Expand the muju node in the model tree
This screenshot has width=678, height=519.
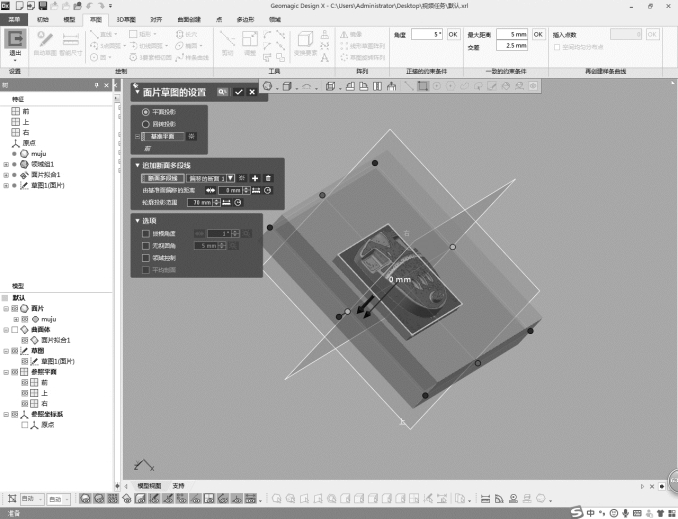coord(17,318)
